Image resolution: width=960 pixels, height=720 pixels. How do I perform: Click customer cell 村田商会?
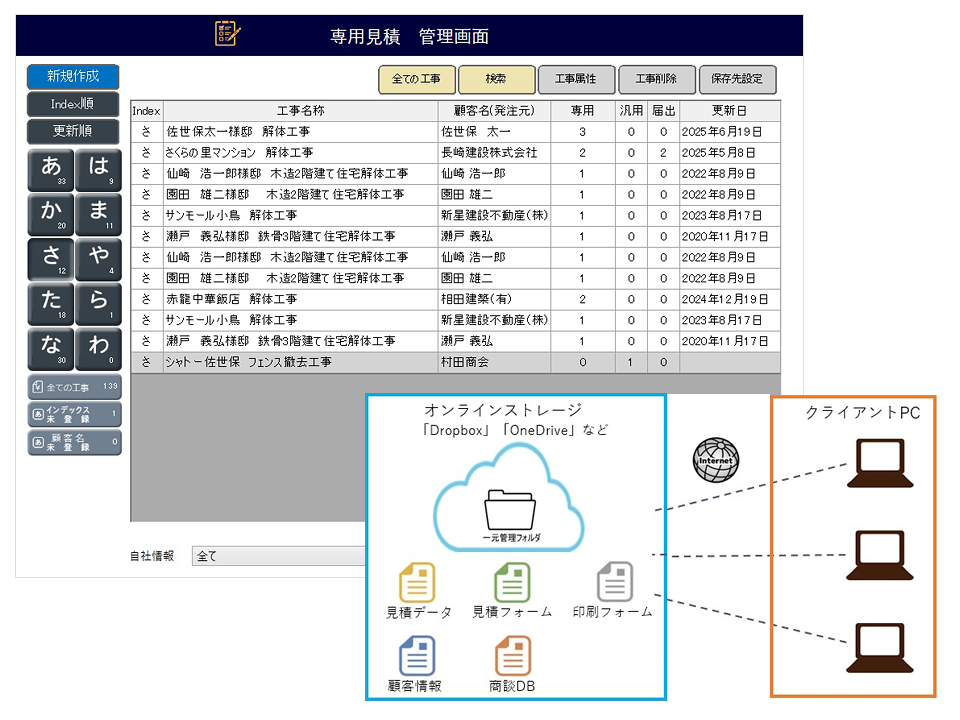pos(494,362)
